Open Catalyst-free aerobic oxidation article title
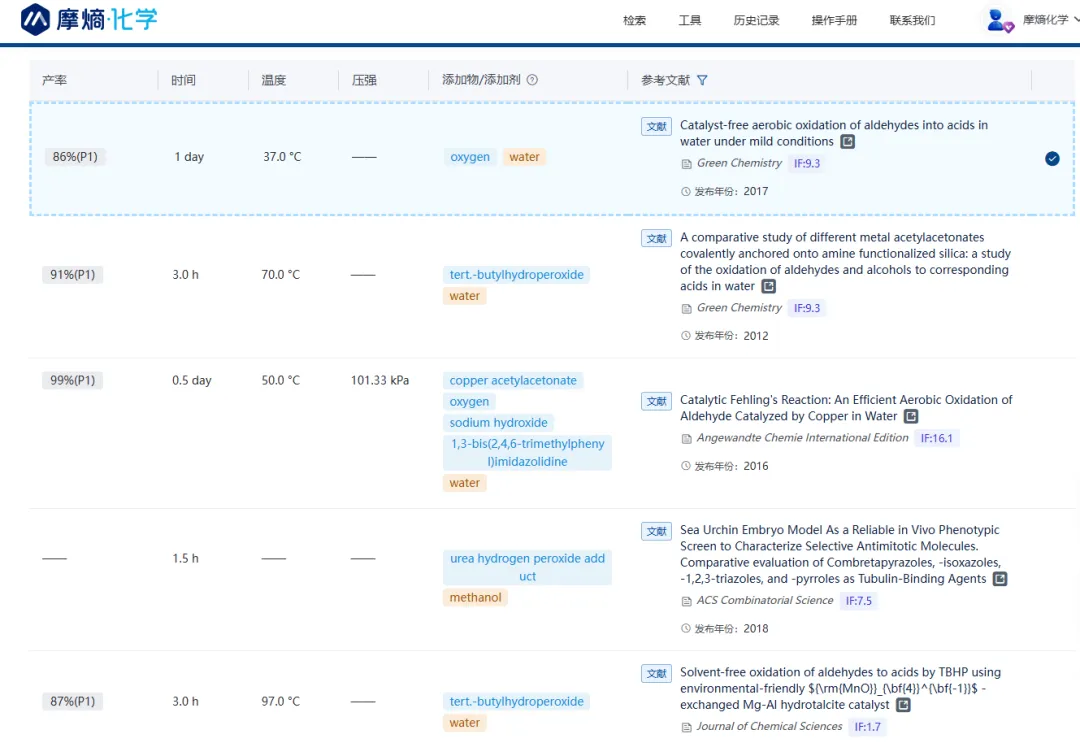 coord(833,125)
